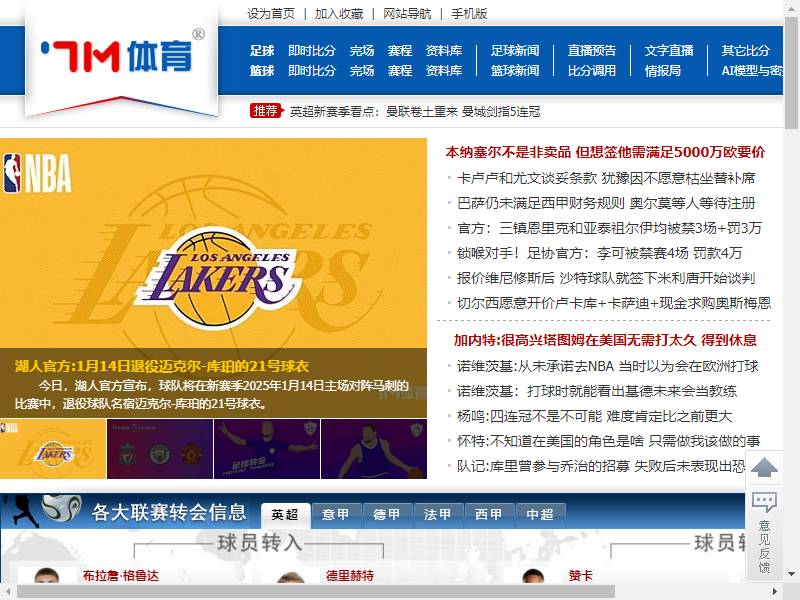Open the 文字直播 page
This screenshot has height=600, width=800.
click(x=669, y=51)
